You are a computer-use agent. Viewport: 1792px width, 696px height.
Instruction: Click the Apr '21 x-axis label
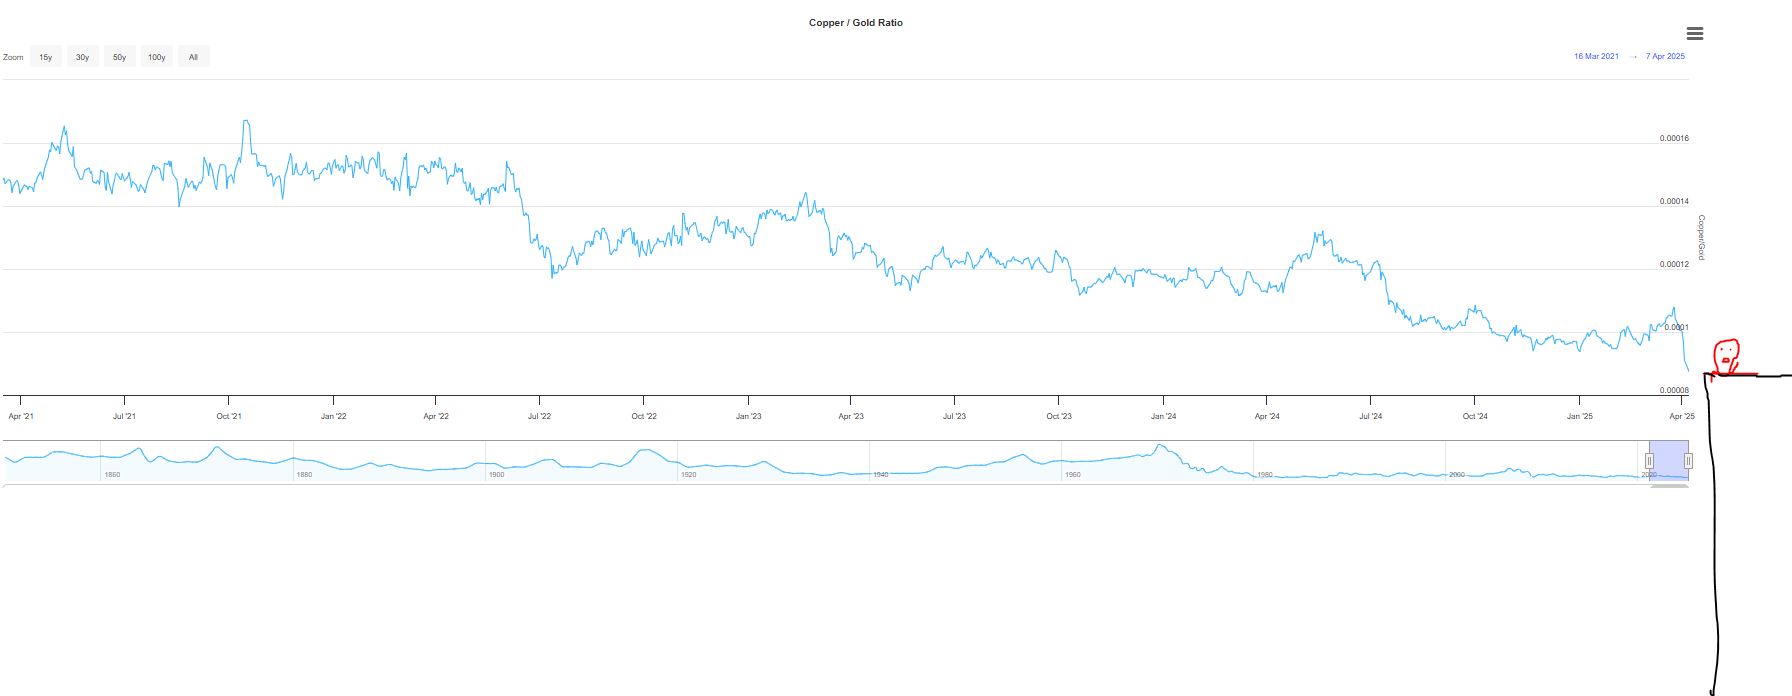(x=21, y=416)
